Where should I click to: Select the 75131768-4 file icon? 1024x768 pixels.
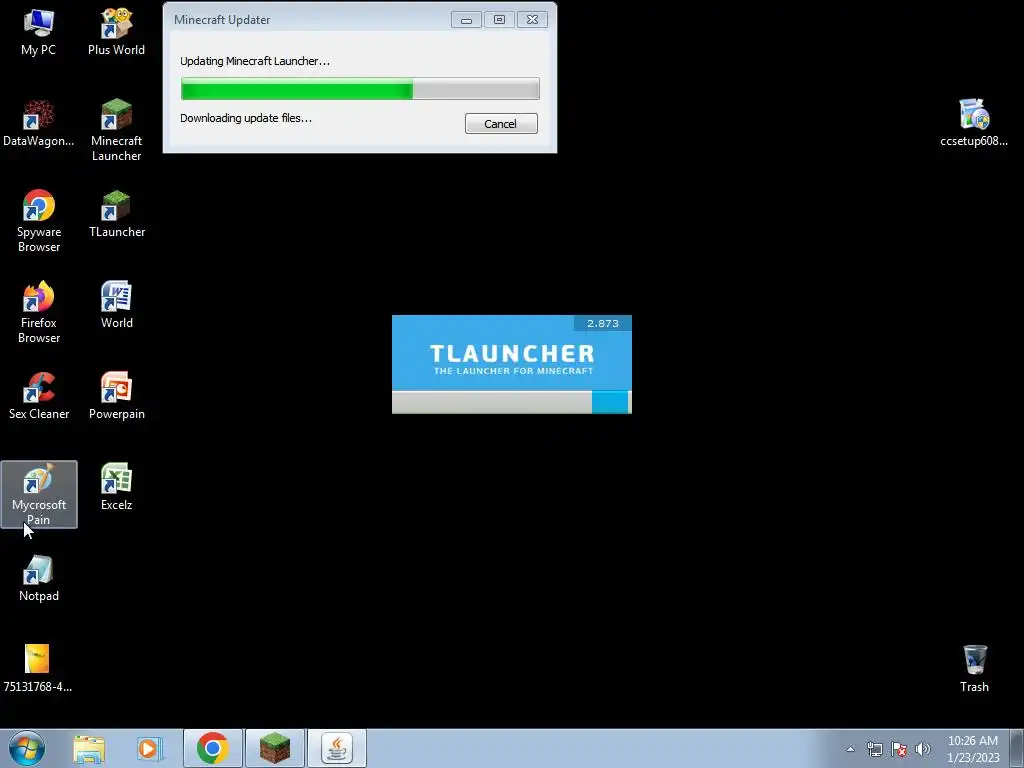point(37,669)
